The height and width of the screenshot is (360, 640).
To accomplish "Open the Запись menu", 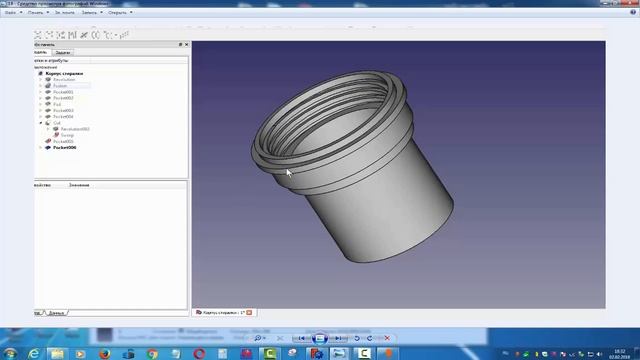I will pyautogui.click(x=92, y=13).
